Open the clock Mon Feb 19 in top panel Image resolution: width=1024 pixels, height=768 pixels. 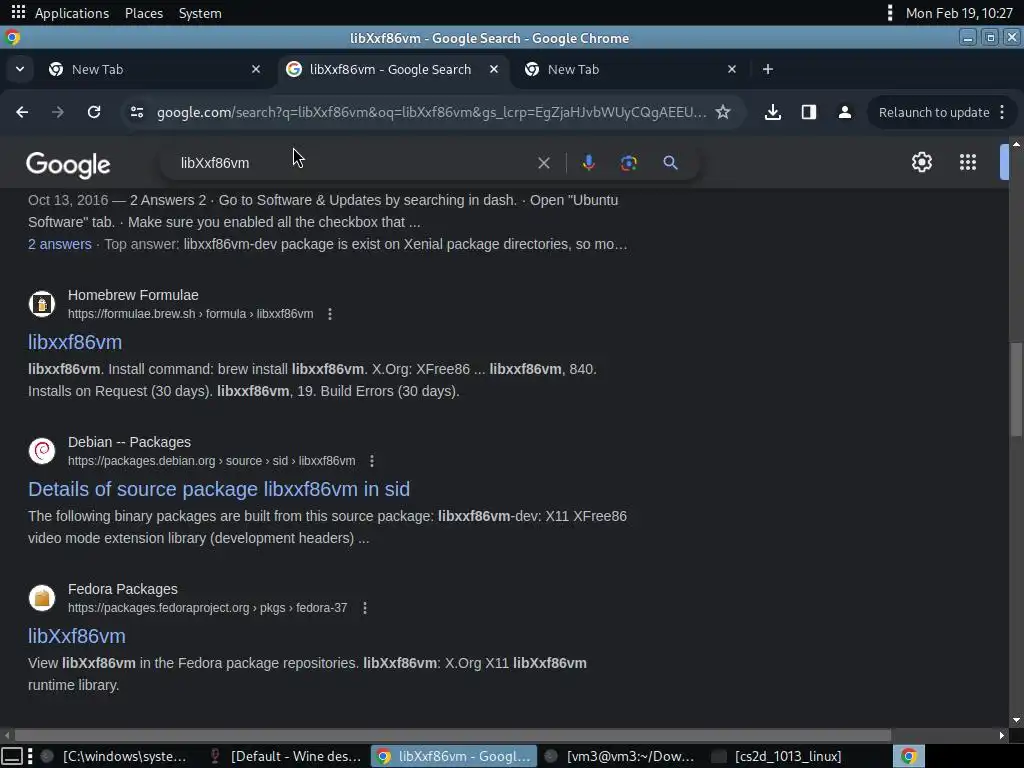[x=959, y=13]
